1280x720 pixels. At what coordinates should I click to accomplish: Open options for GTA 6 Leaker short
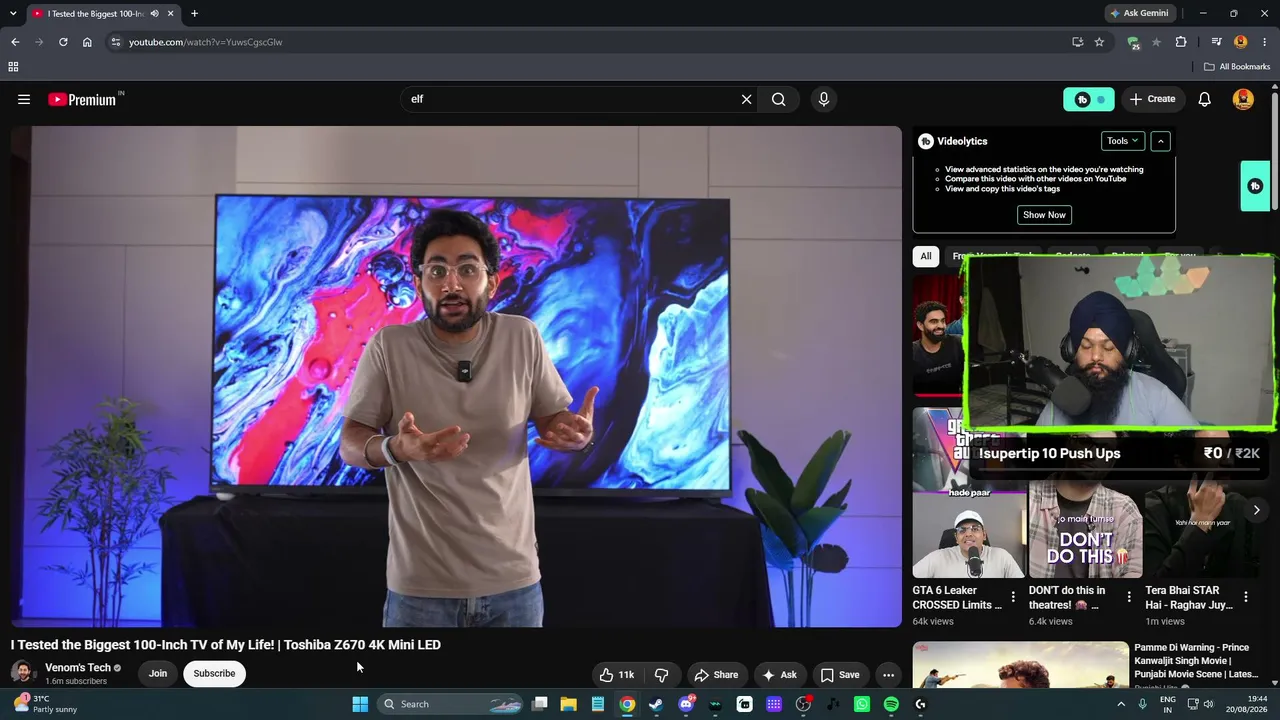(x=1013, y=597)
